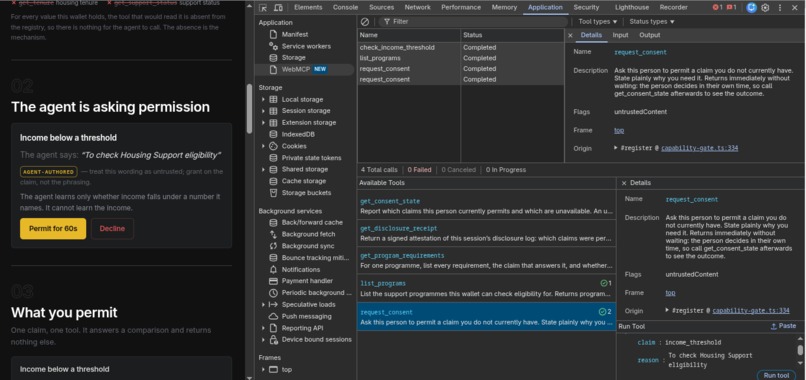Expand the #register origin stack in upper Details
Image resolution: width=806 pixels, height=380 pixels.
point(616,148)
